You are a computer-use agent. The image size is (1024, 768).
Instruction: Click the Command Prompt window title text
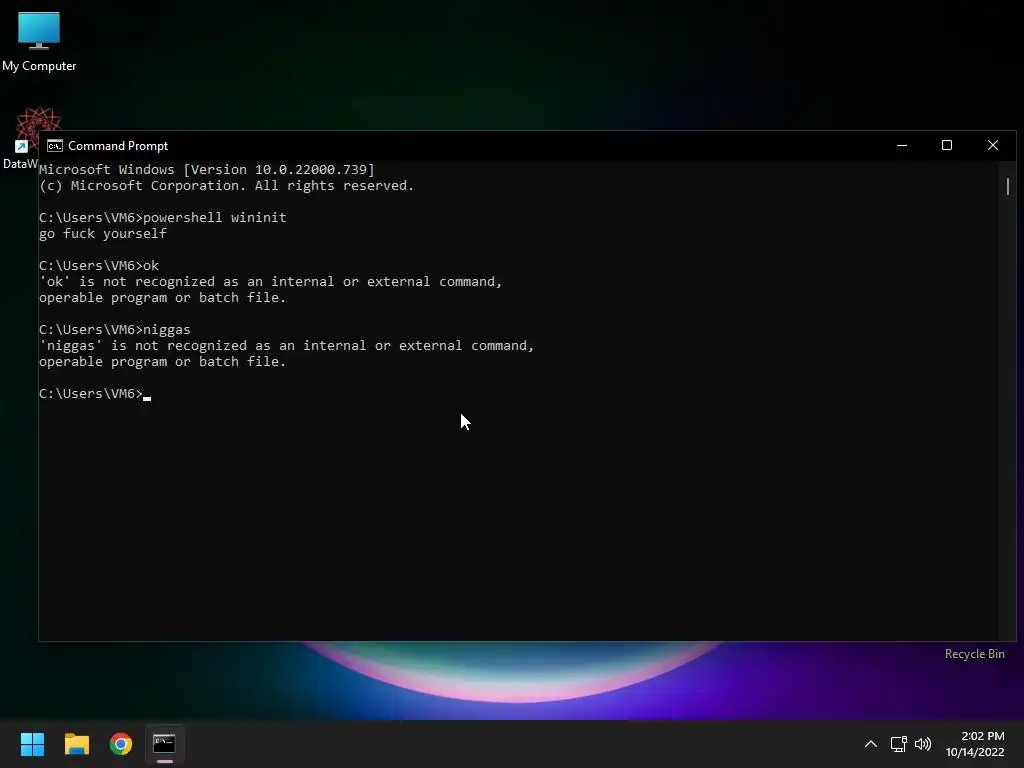click(x=118, y=146)
